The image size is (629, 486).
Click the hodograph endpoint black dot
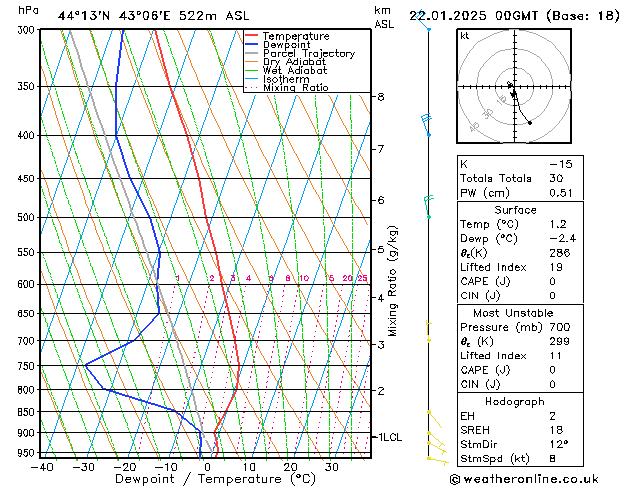coord(530,123)
